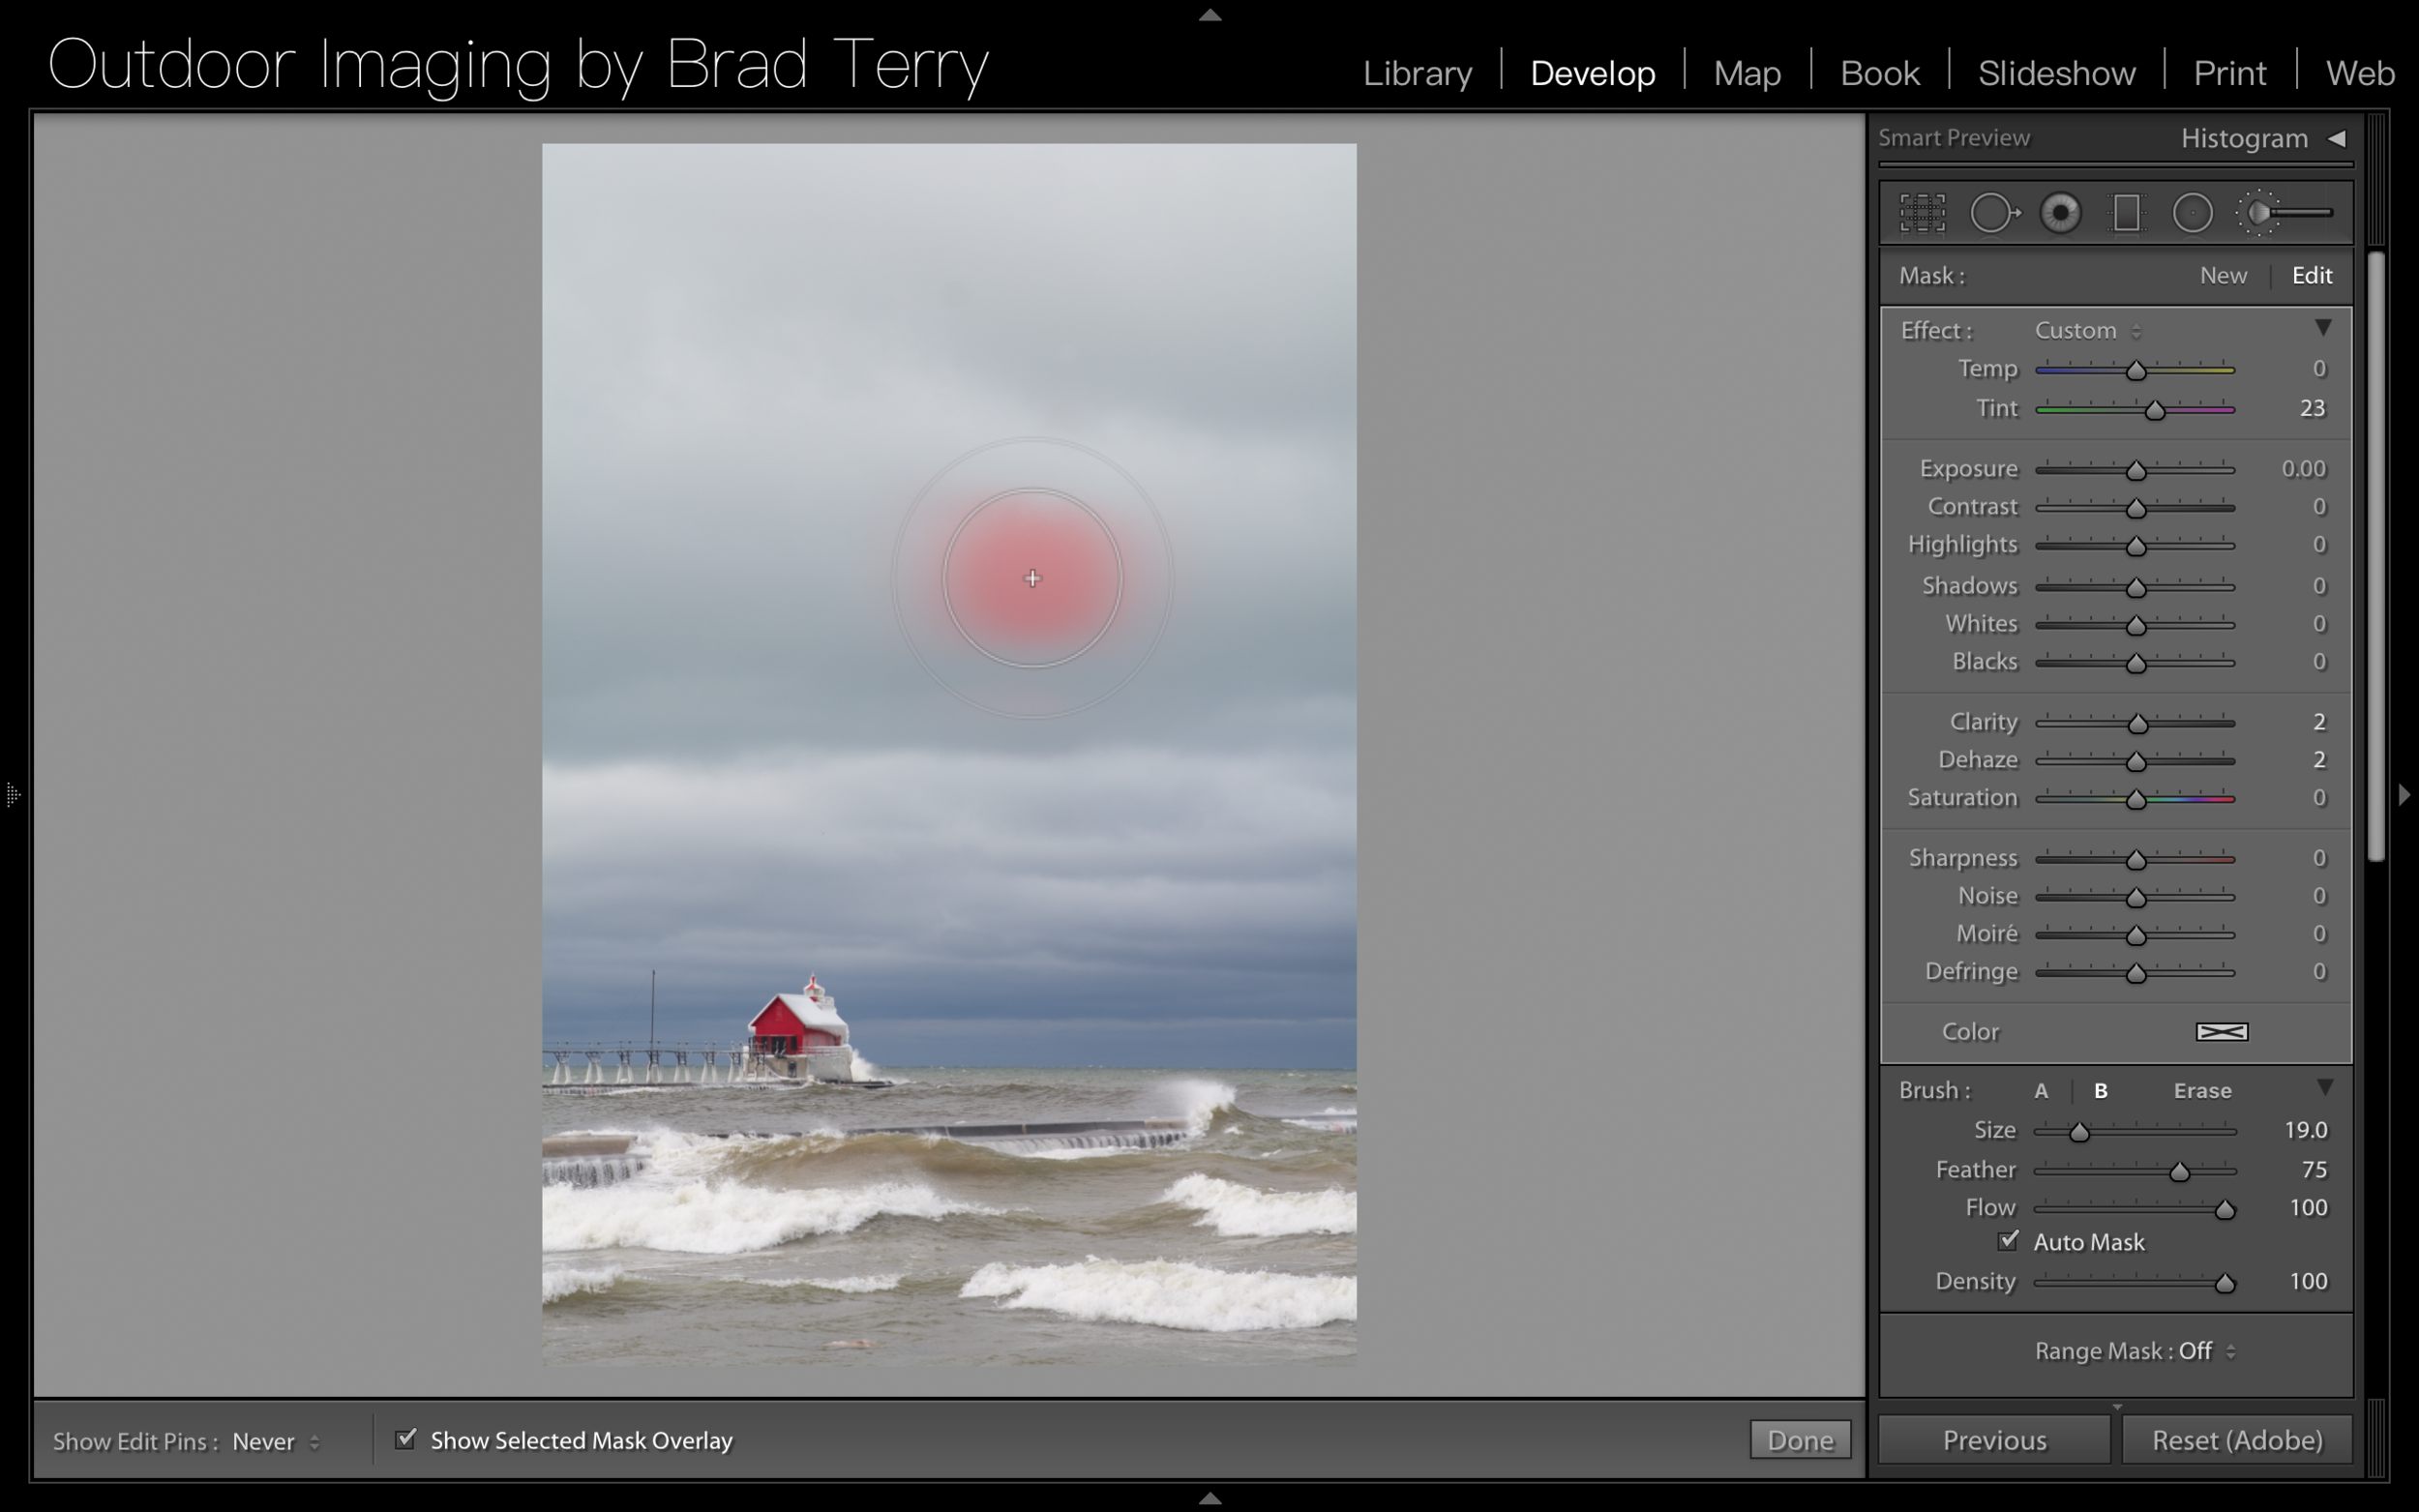Select the Crop Overlay tool
Screen dimensions: 2419x1512
tap(1921, 213)
